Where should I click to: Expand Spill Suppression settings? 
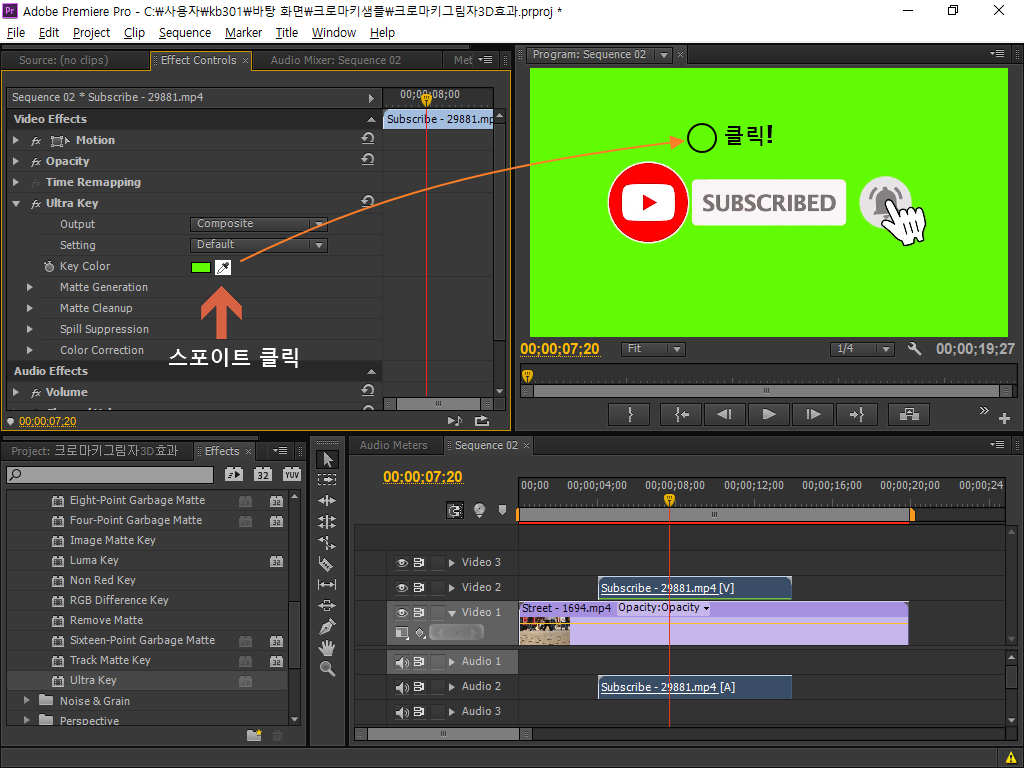pyautogui.click(x=29, y=328)
